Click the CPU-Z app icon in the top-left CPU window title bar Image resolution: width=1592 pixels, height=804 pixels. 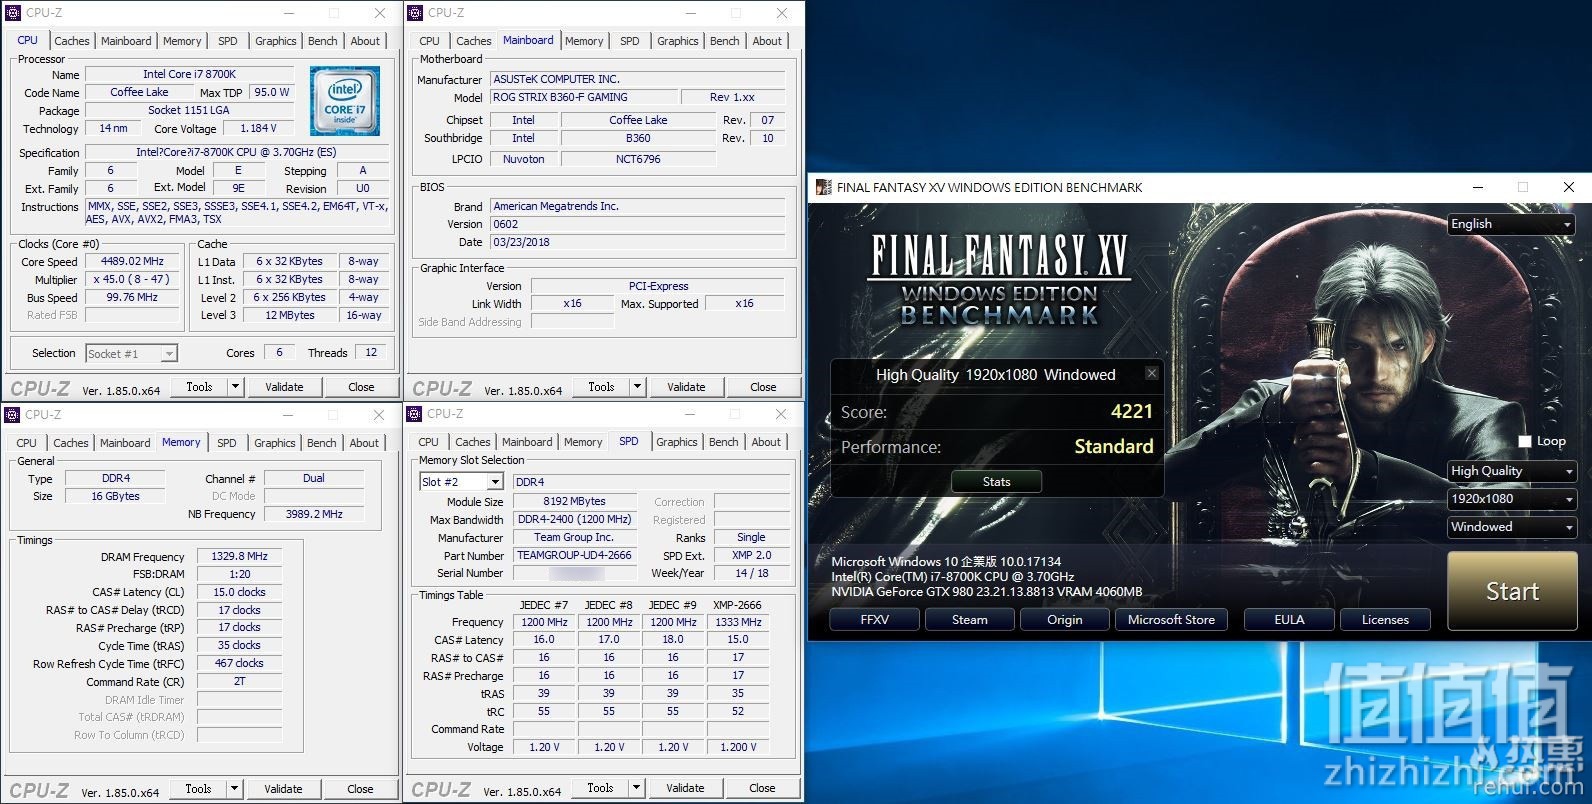[13, 13]
